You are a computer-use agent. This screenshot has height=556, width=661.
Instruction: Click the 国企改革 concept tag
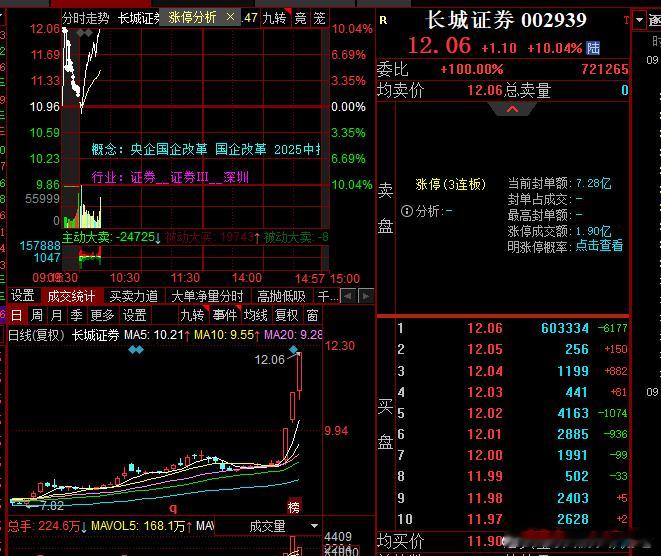(x=241, y=149)
